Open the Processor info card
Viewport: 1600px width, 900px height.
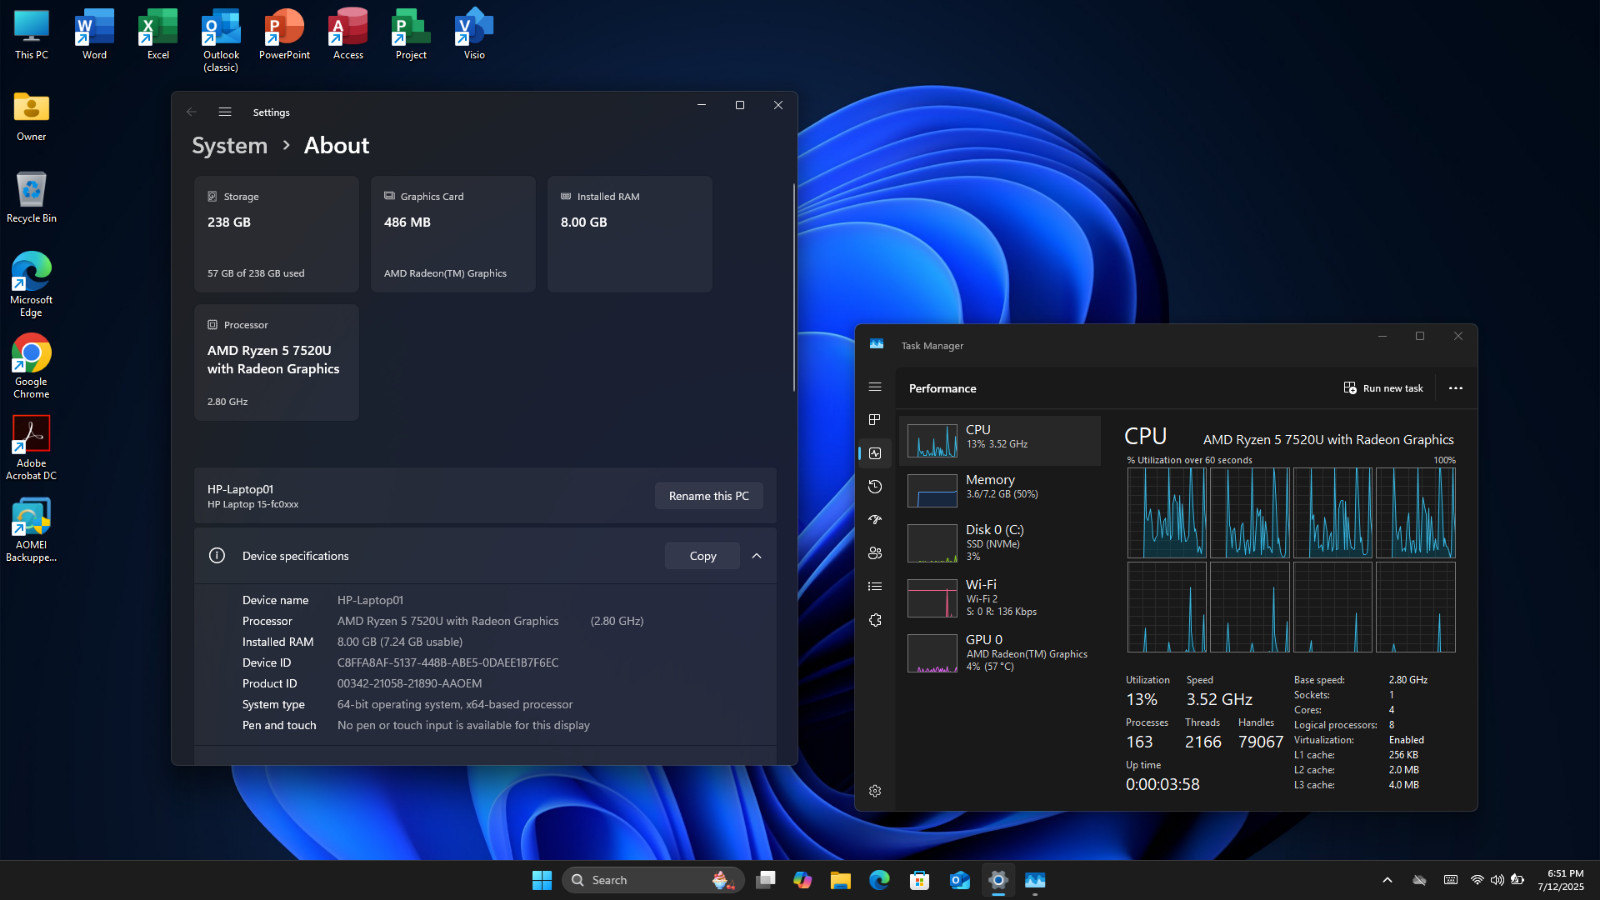pos(276,362)
